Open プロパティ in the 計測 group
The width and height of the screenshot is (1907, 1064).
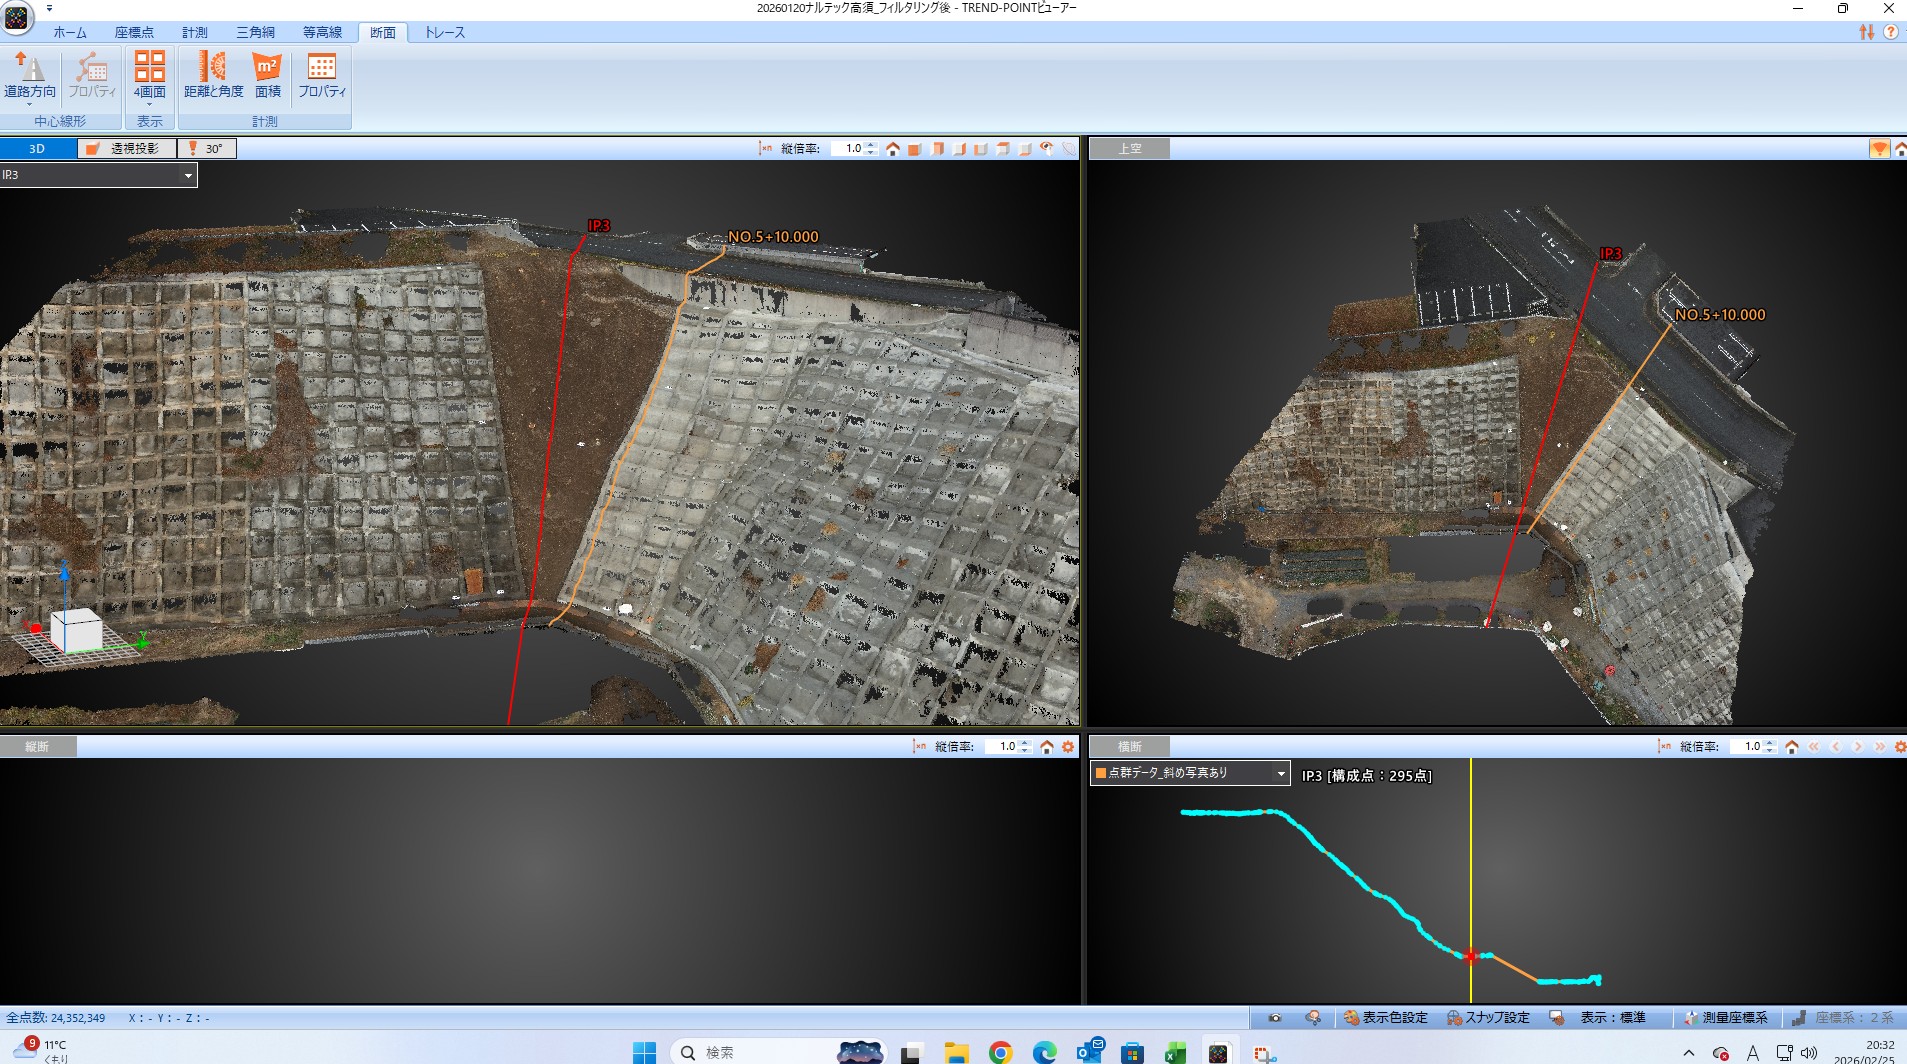(x=321, y=76)
